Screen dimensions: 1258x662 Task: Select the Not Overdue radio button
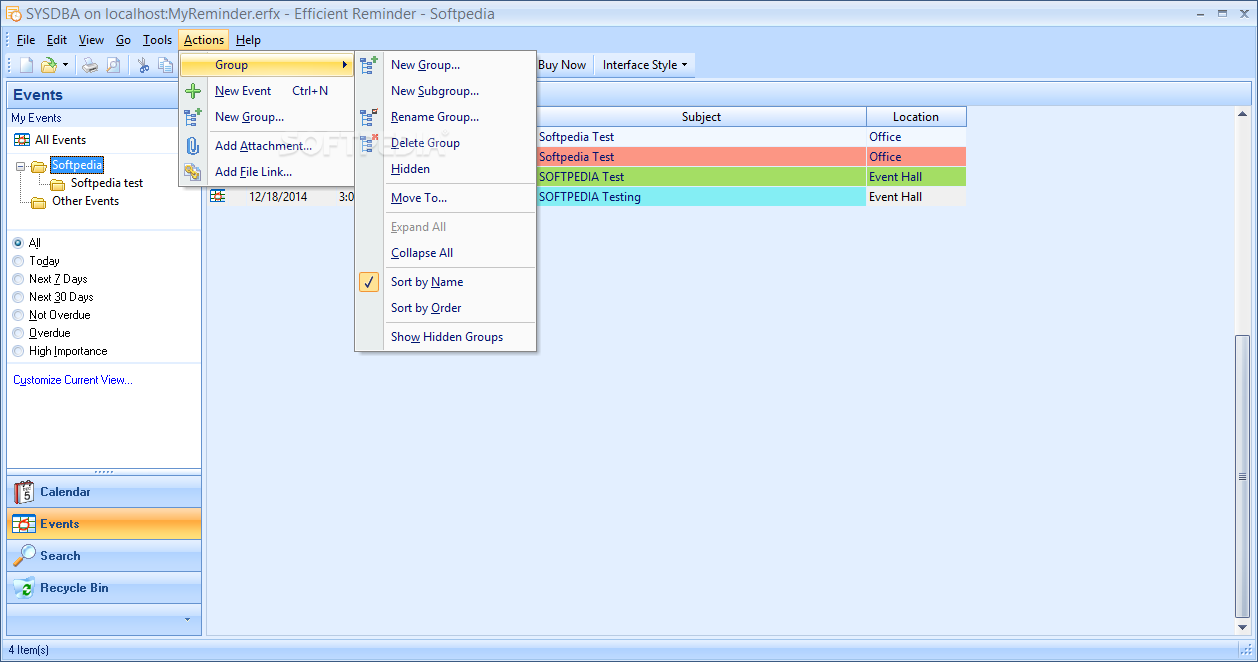click(x=18, y=315)
